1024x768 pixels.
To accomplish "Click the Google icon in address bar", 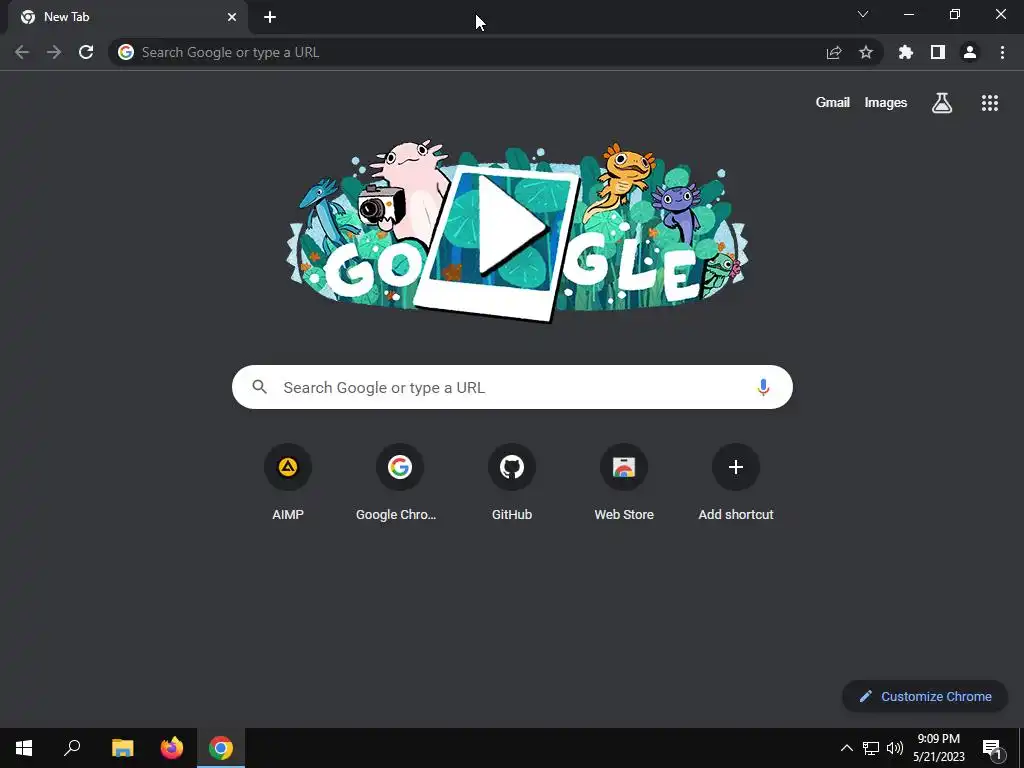I will tap(126, 52).
